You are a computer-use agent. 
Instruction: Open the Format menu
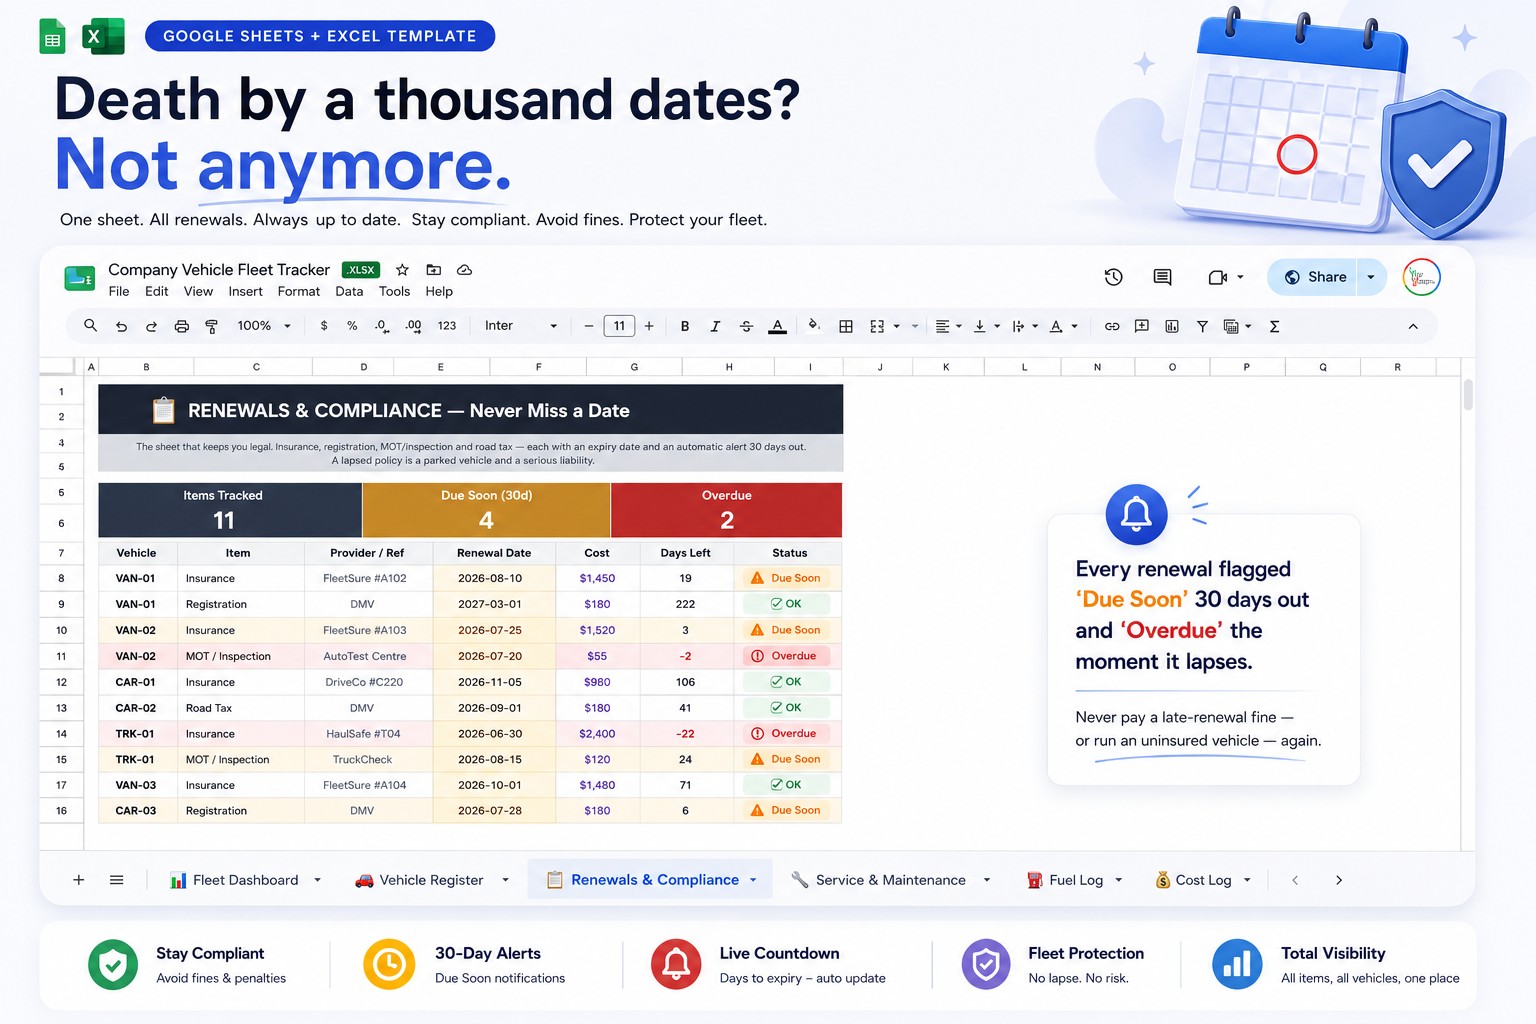[298, 292]
